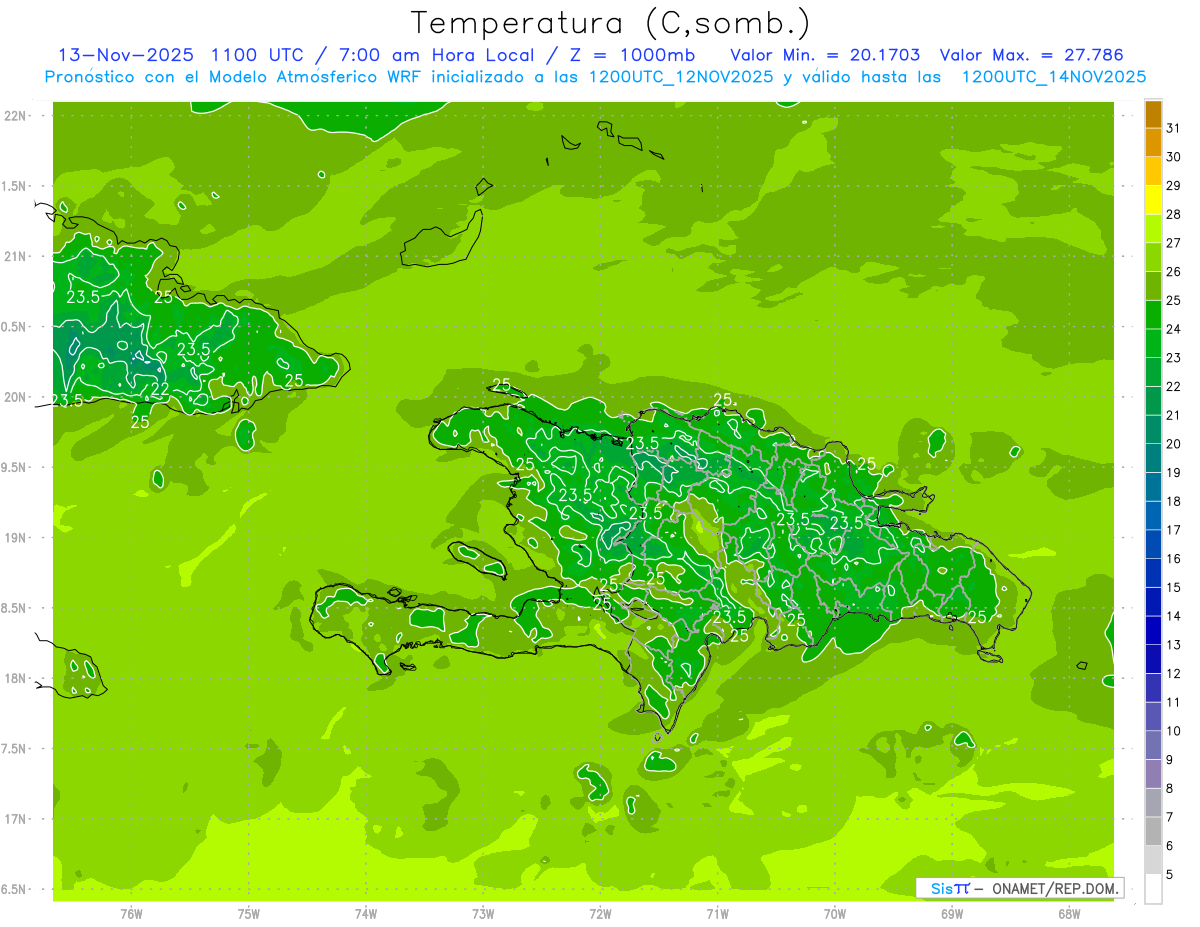Click legend scale value '7'
The height and width of the screenshot is (927, 1200).
coord(1170,818)
